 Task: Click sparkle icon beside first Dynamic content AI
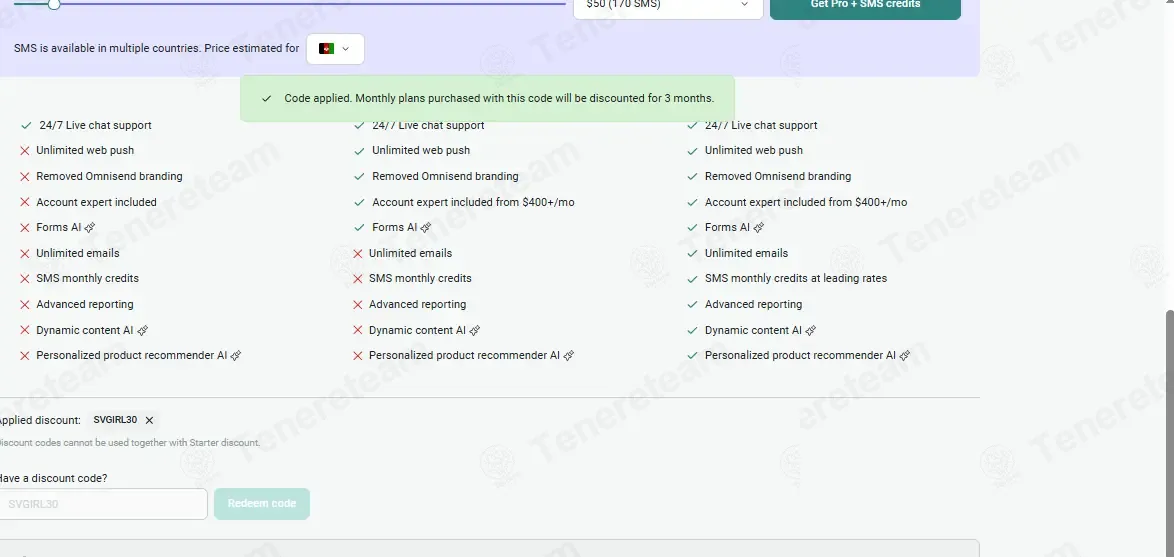coord(142,330)
